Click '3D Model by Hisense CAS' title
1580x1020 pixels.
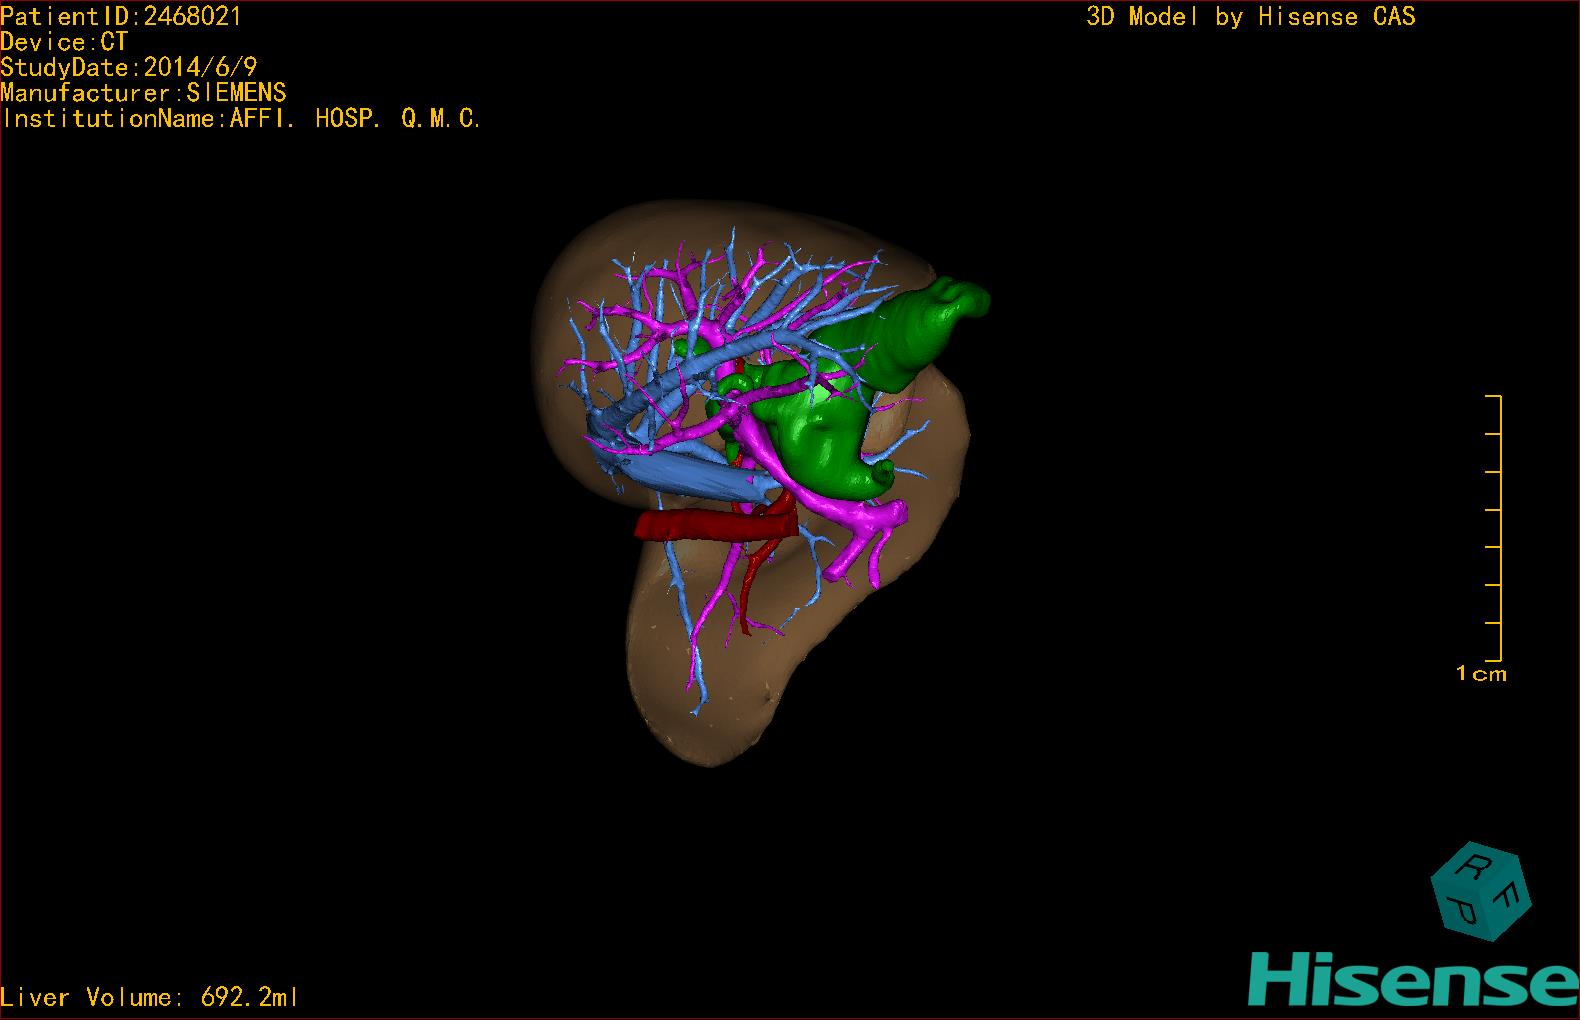(x=1251, y=16)
